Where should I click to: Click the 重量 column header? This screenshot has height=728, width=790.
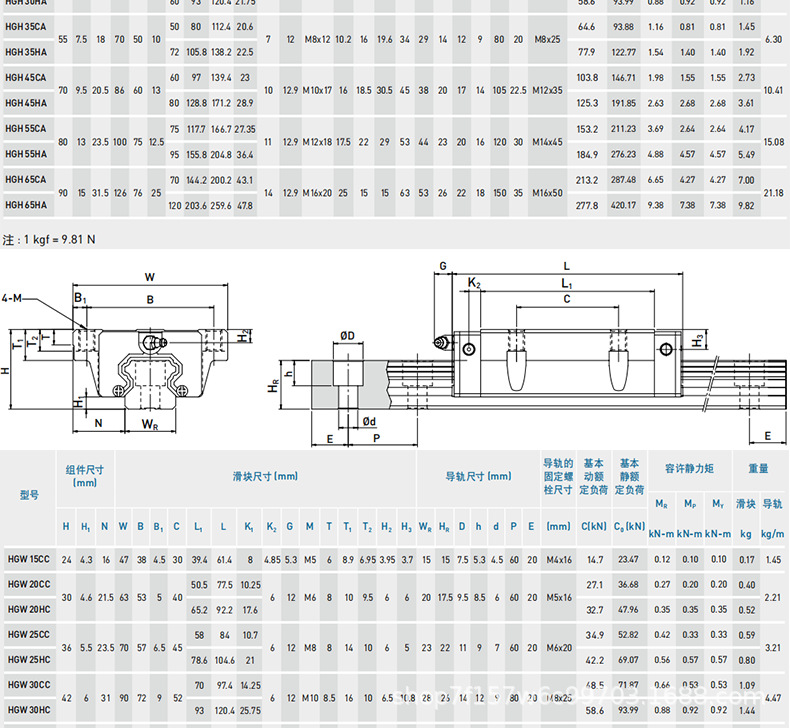click(758, 469)
